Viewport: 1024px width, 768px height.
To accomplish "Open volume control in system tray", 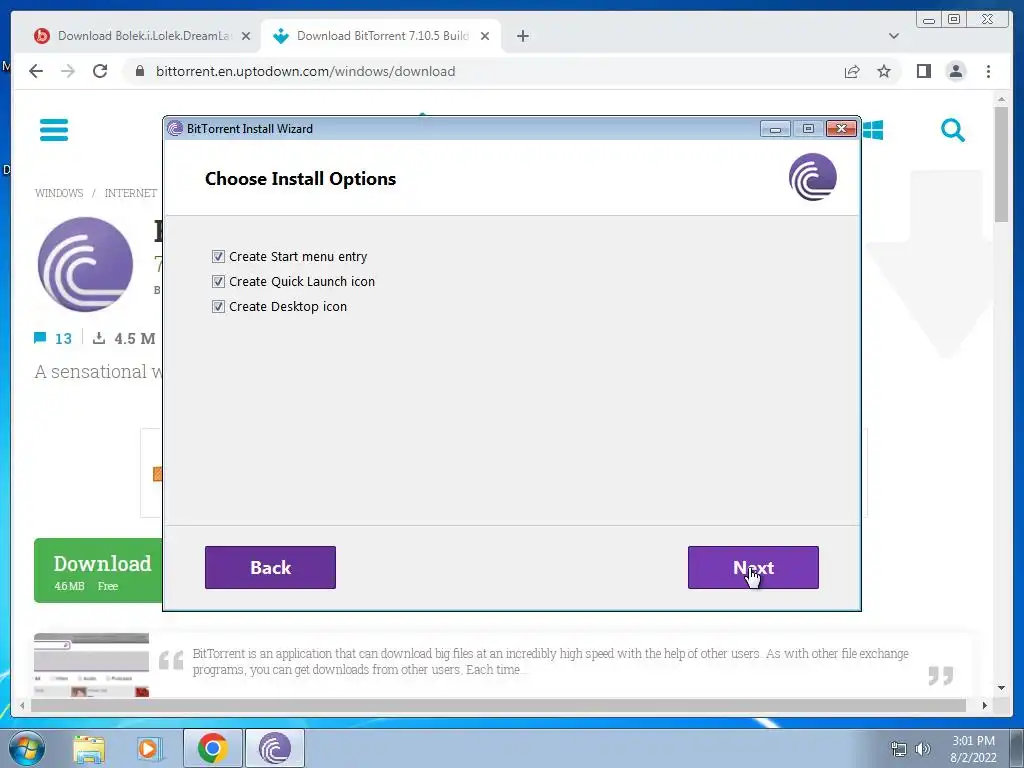I will click(922, 749).
